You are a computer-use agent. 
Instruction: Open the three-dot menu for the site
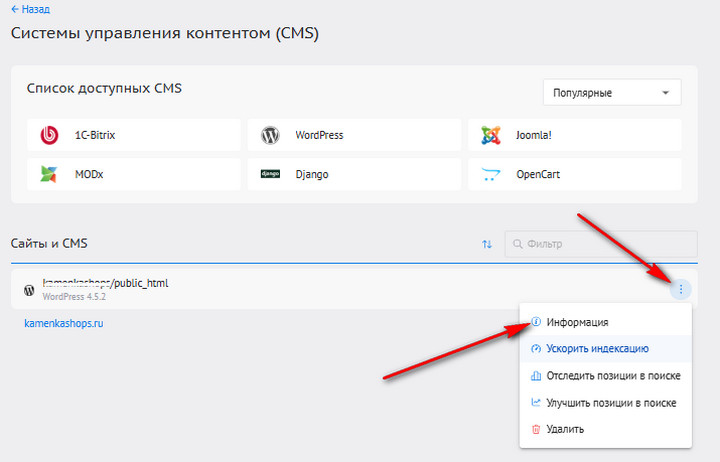(681, 289)
